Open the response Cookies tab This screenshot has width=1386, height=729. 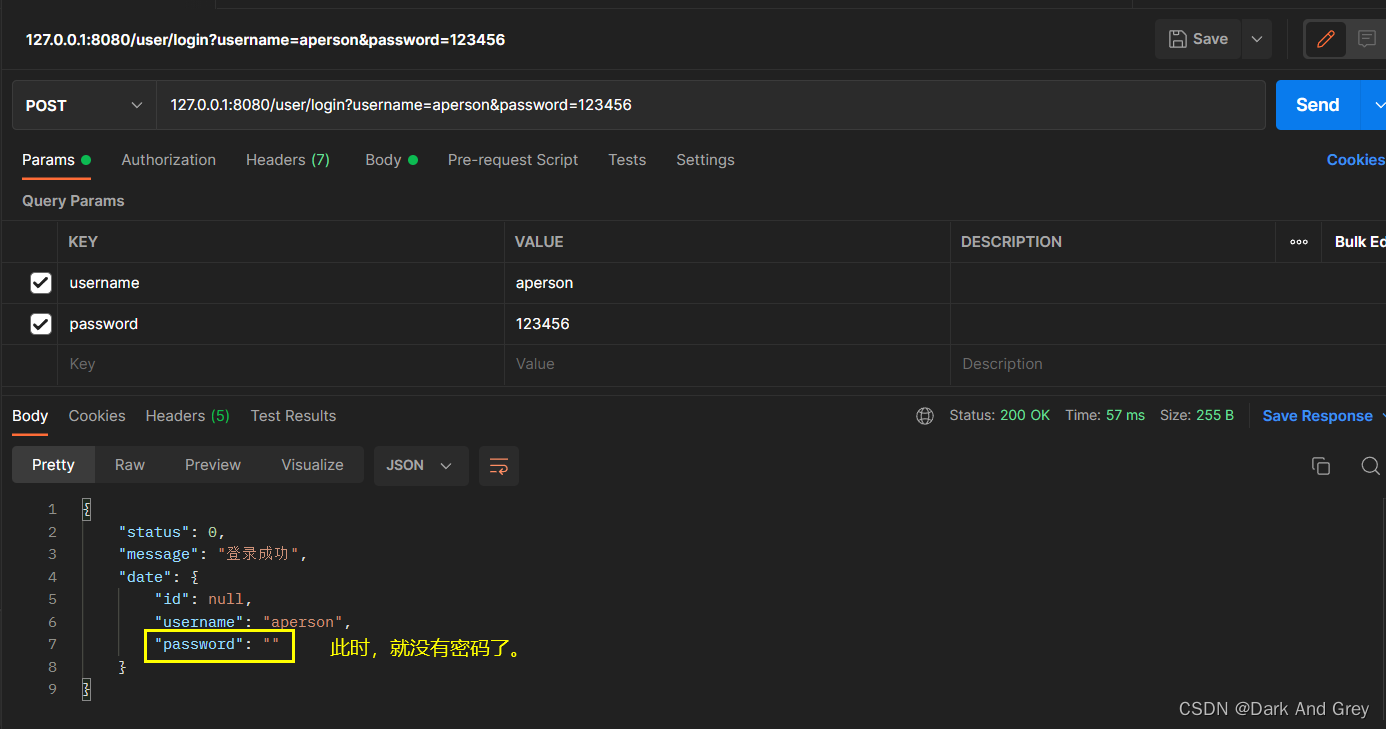point(97,416)
